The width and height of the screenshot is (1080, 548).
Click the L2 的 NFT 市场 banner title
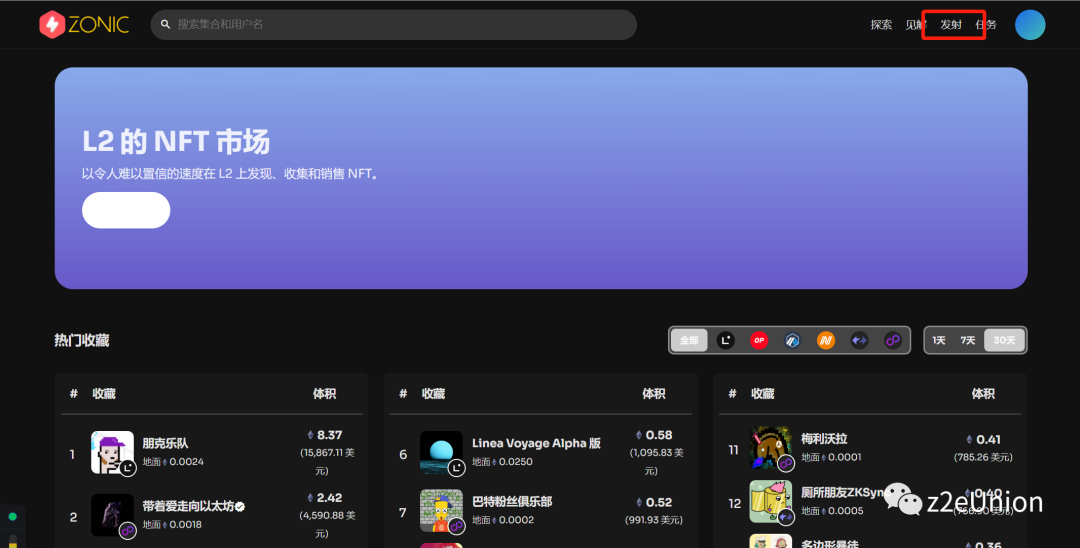[x=176, y=142]
